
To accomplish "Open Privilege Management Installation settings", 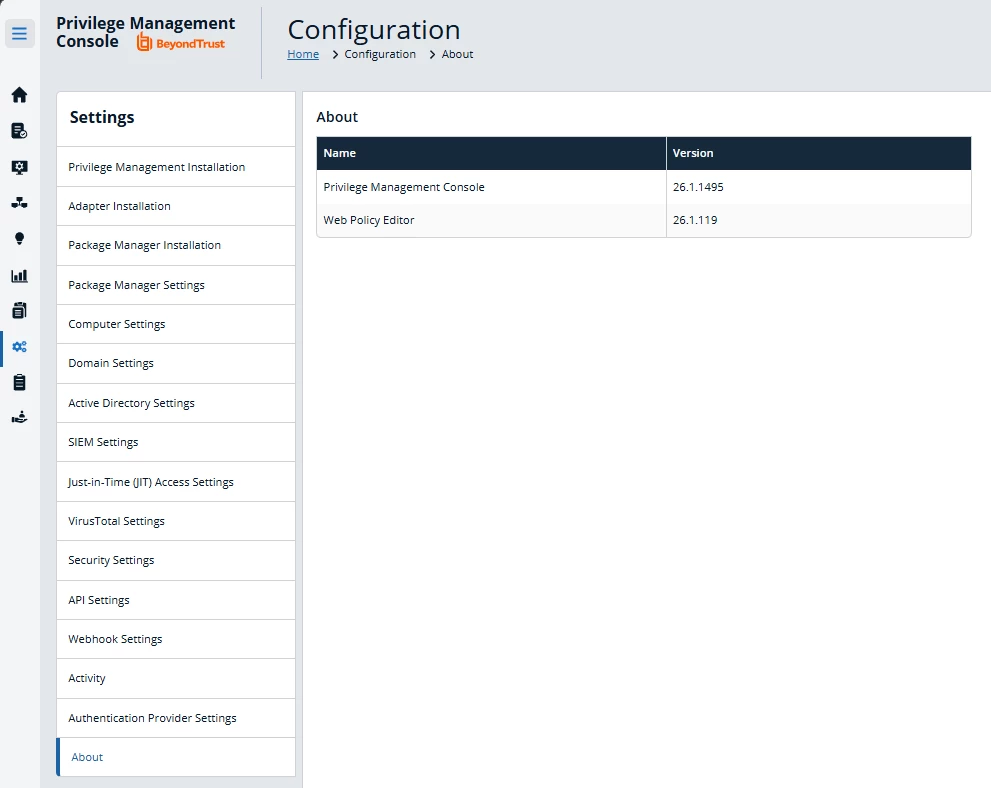I will (x=176, y=167).
